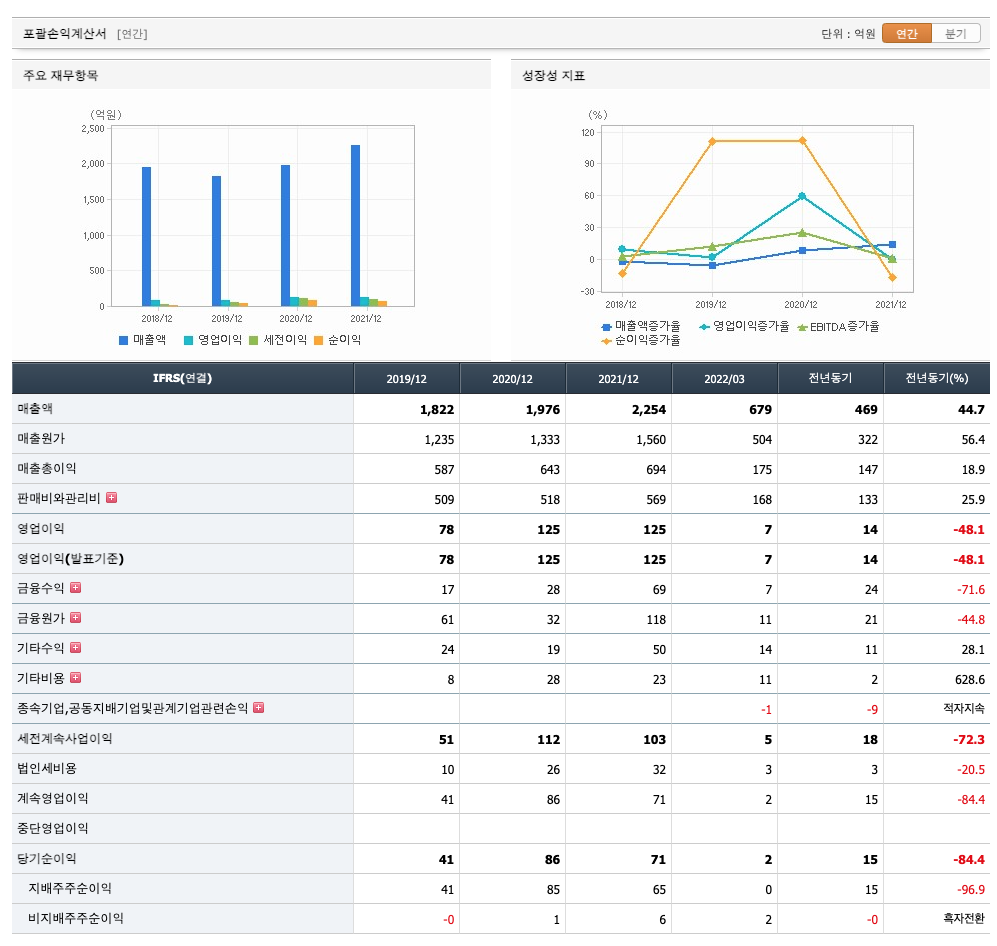This screenshot has height=946, width=997.
Task: Toggle the EBITDA증가율 legend marker
Action: click(x=802, y=327)
